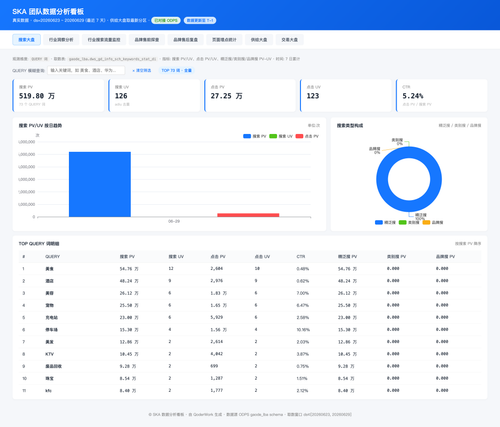Click the CTR column header
Image resolution: width=500 pixels, height=427 pixels.
[301, 257]
